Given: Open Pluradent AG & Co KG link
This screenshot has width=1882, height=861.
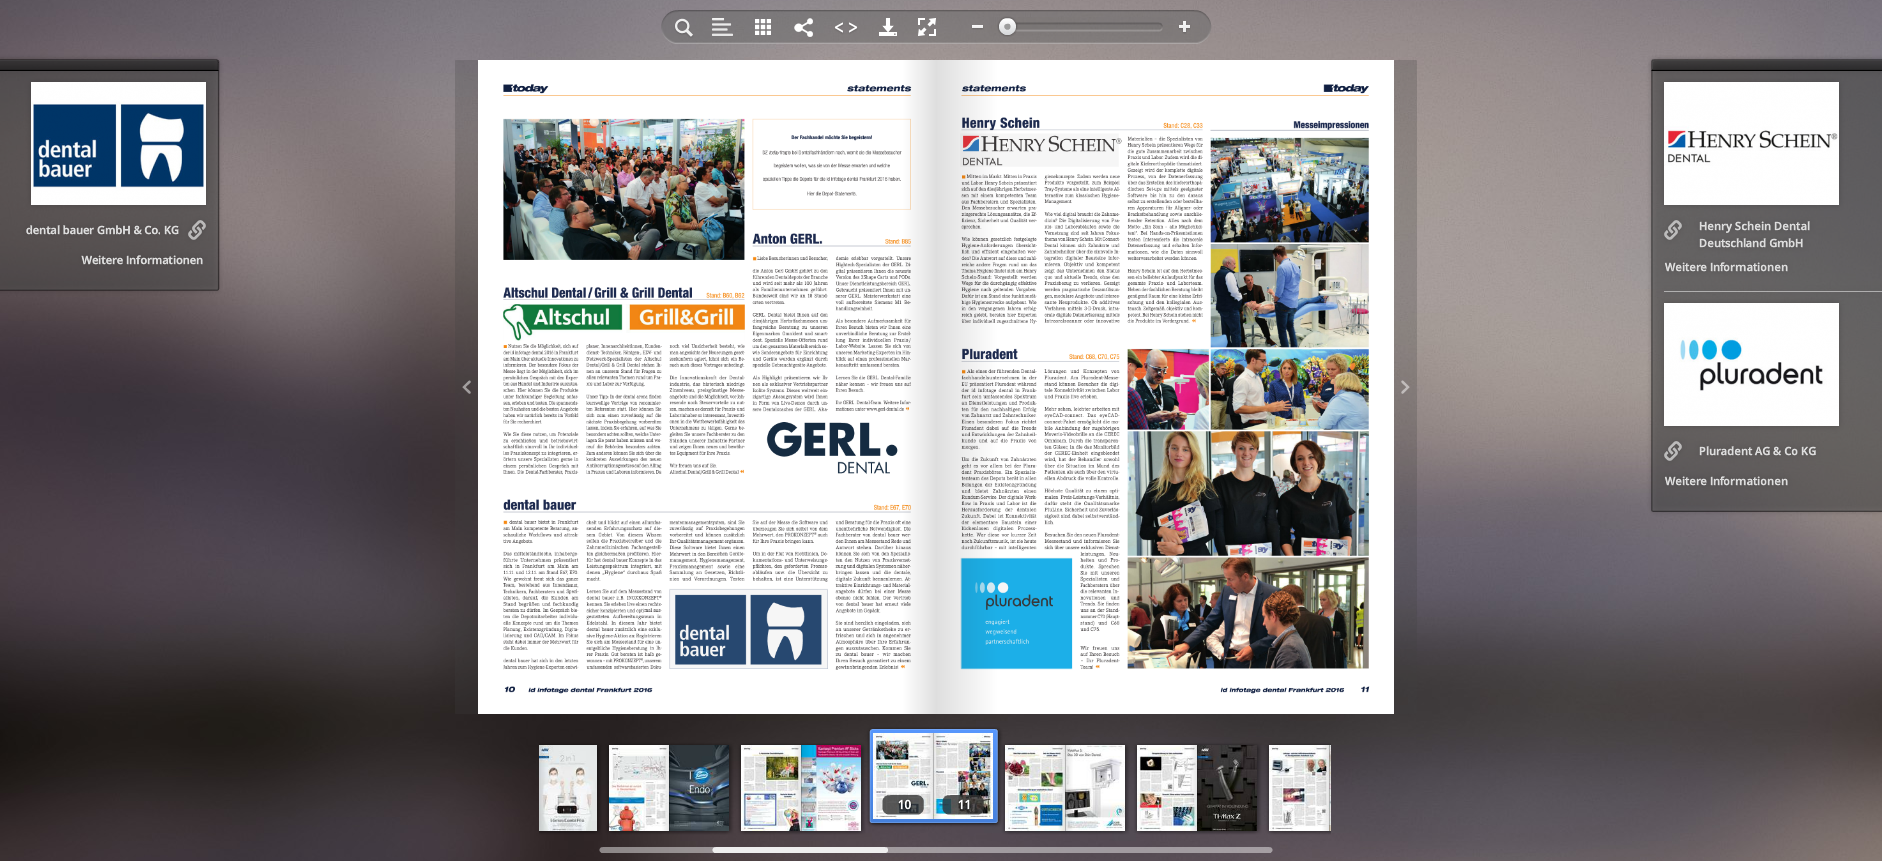Looking at the screenshot, I should 1757,451.
